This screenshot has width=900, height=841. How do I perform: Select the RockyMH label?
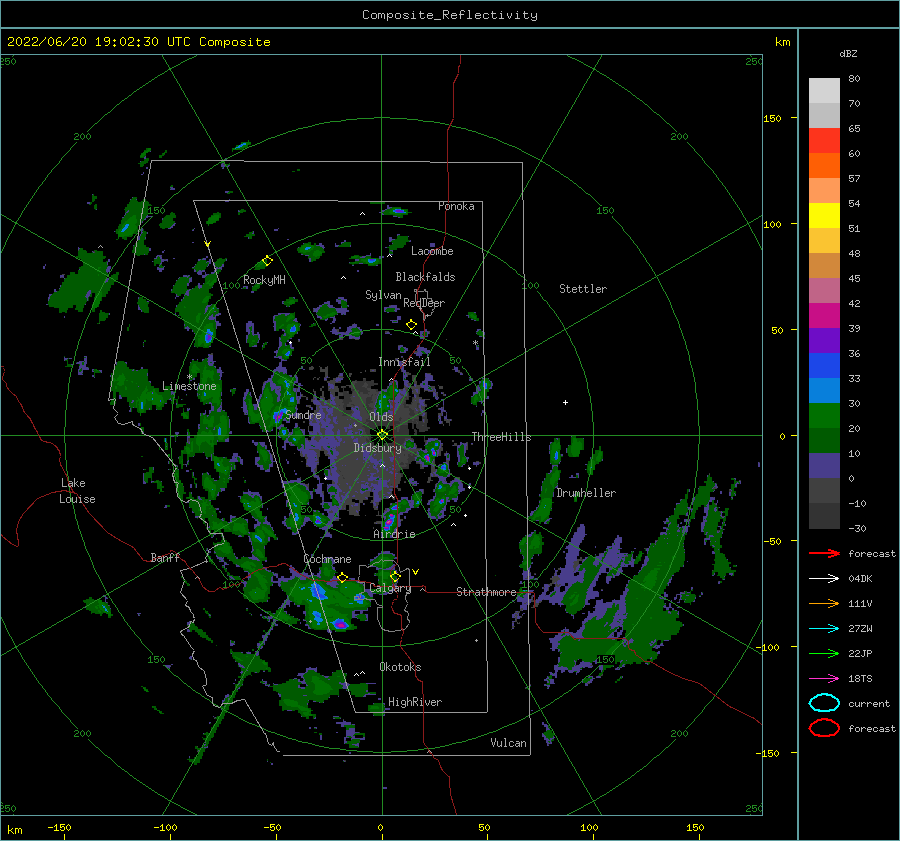point(264,280)
